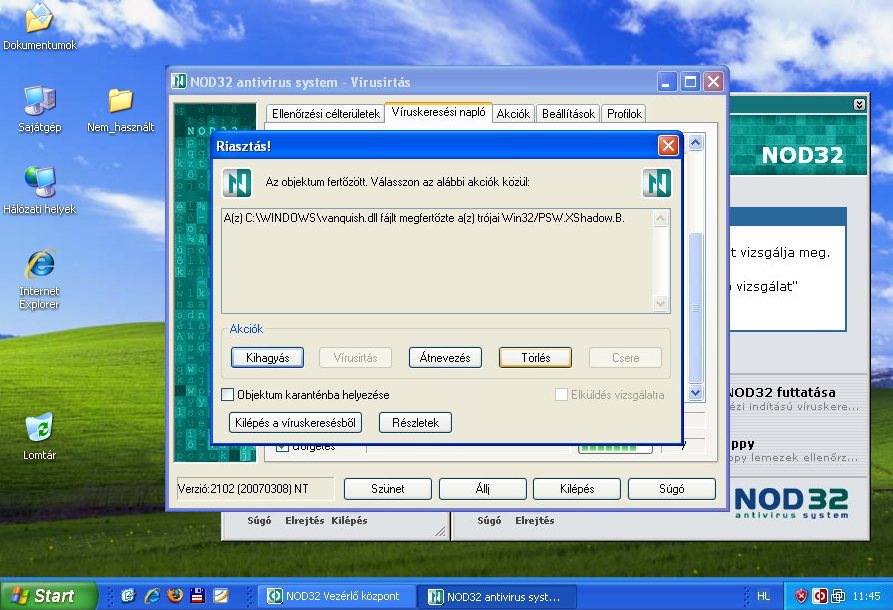Open the Beállítások tab

click(x=568, y=114)
